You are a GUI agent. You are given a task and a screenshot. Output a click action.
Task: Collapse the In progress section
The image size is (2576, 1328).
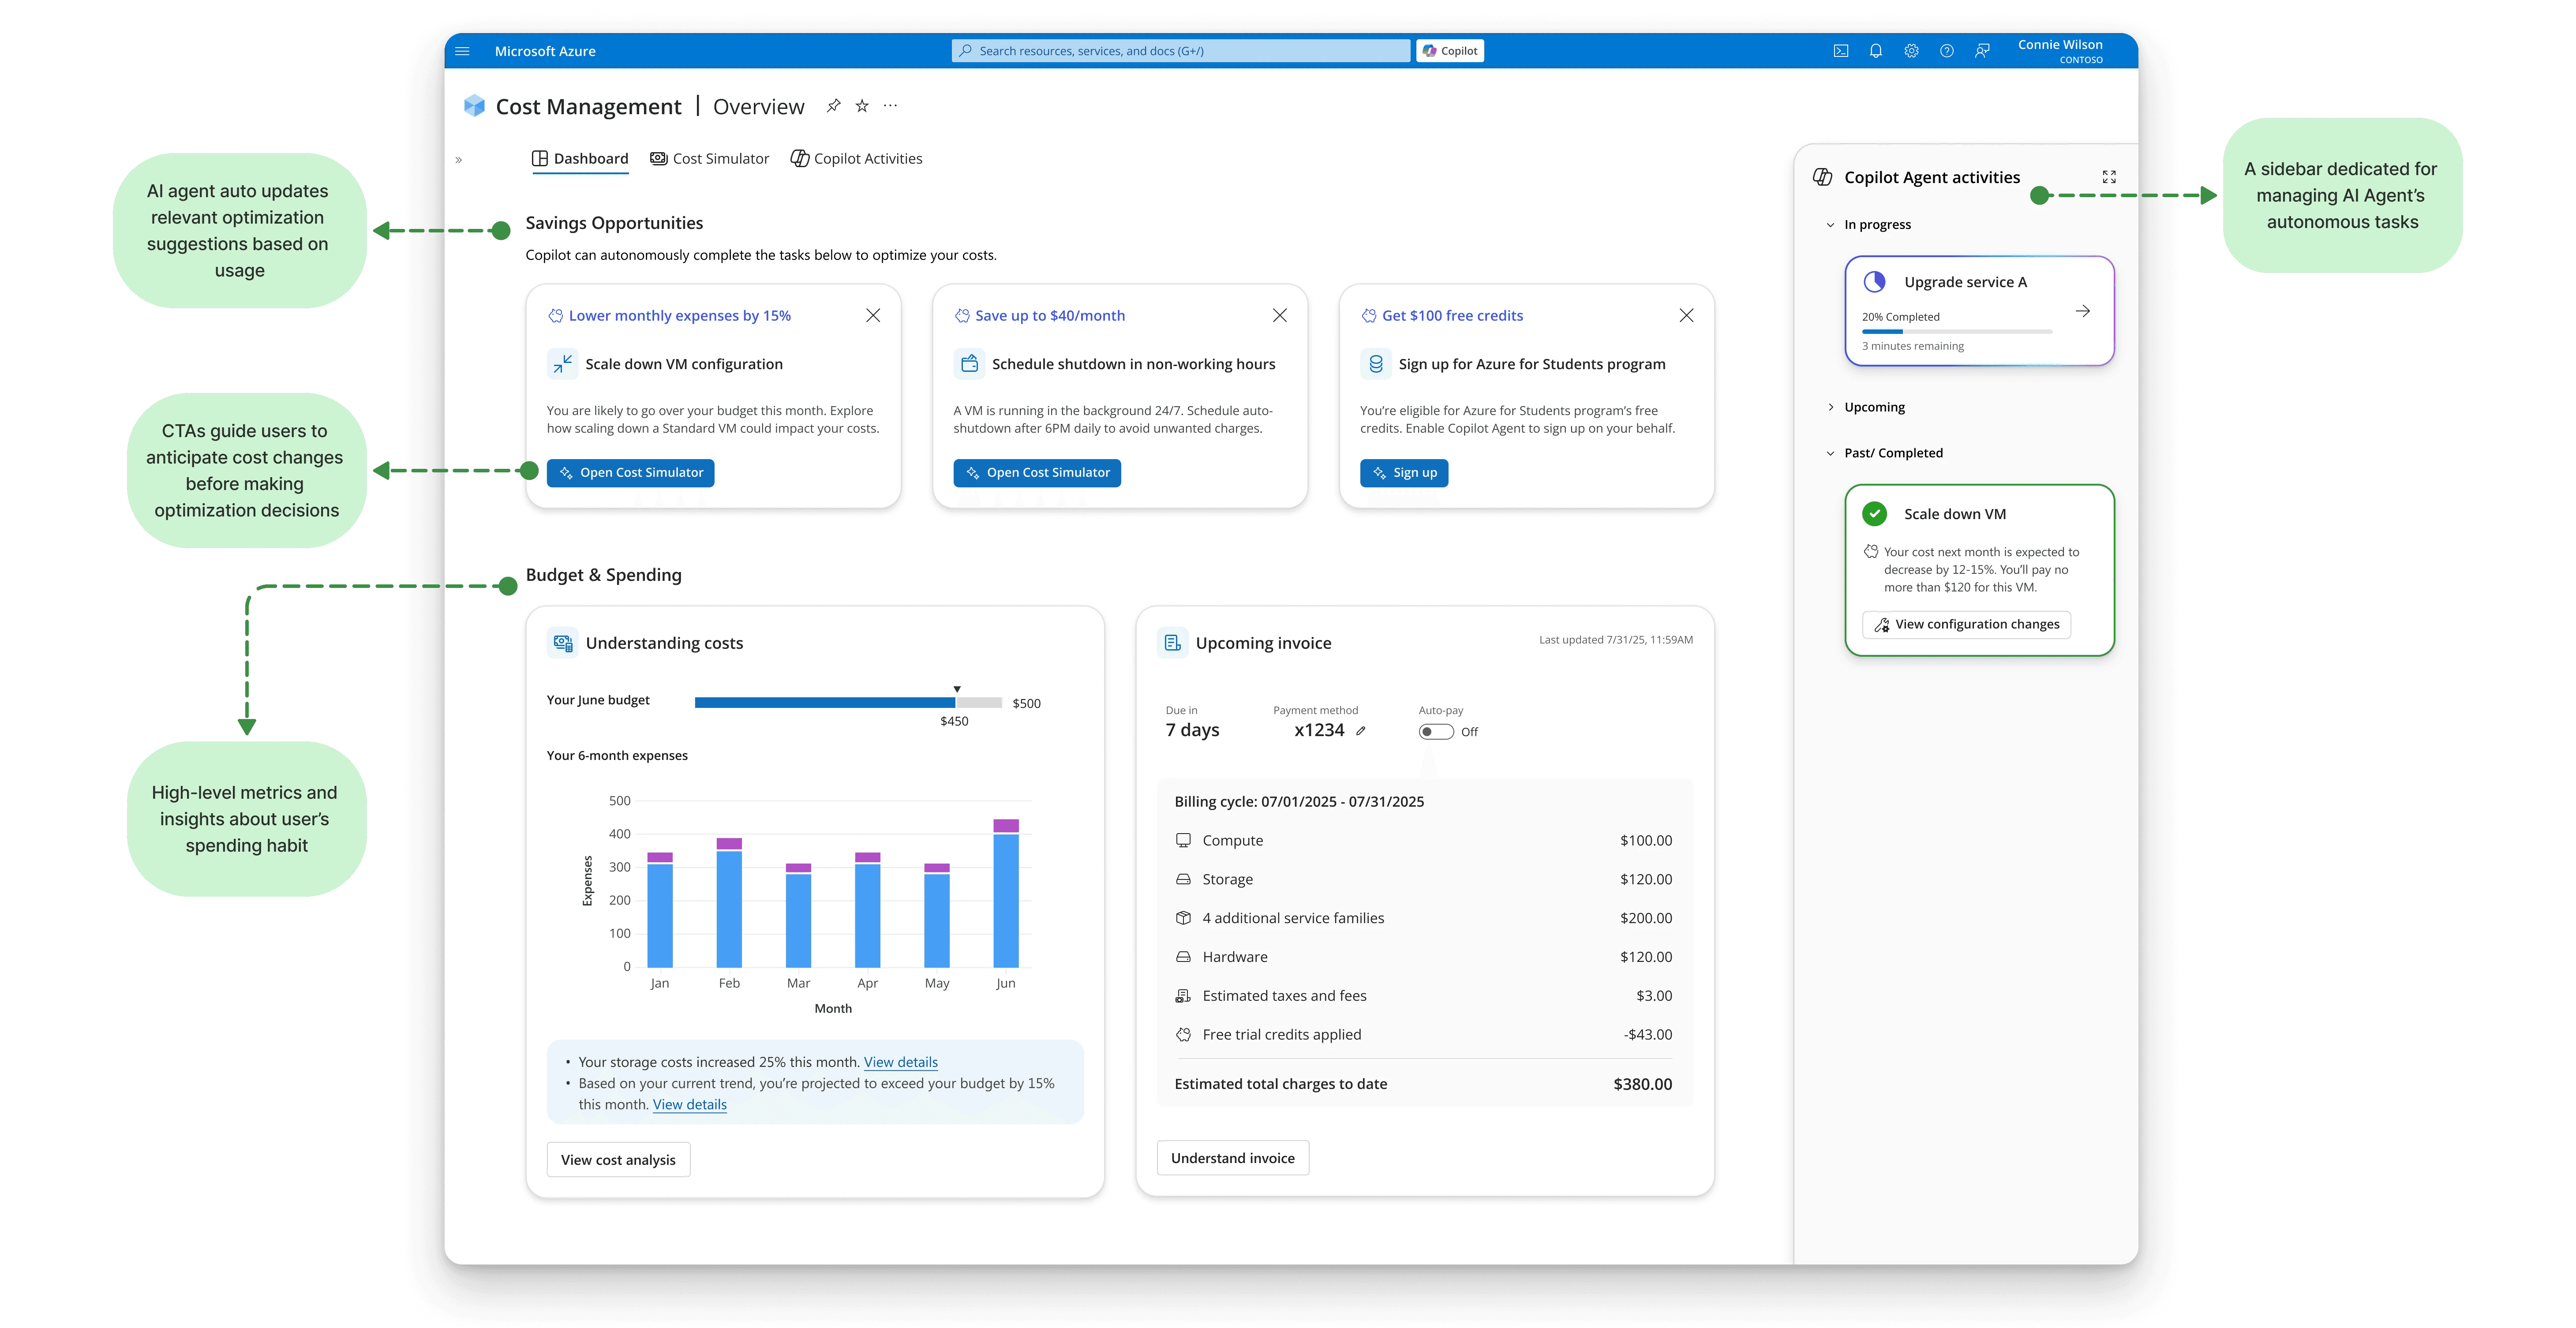1831,225
